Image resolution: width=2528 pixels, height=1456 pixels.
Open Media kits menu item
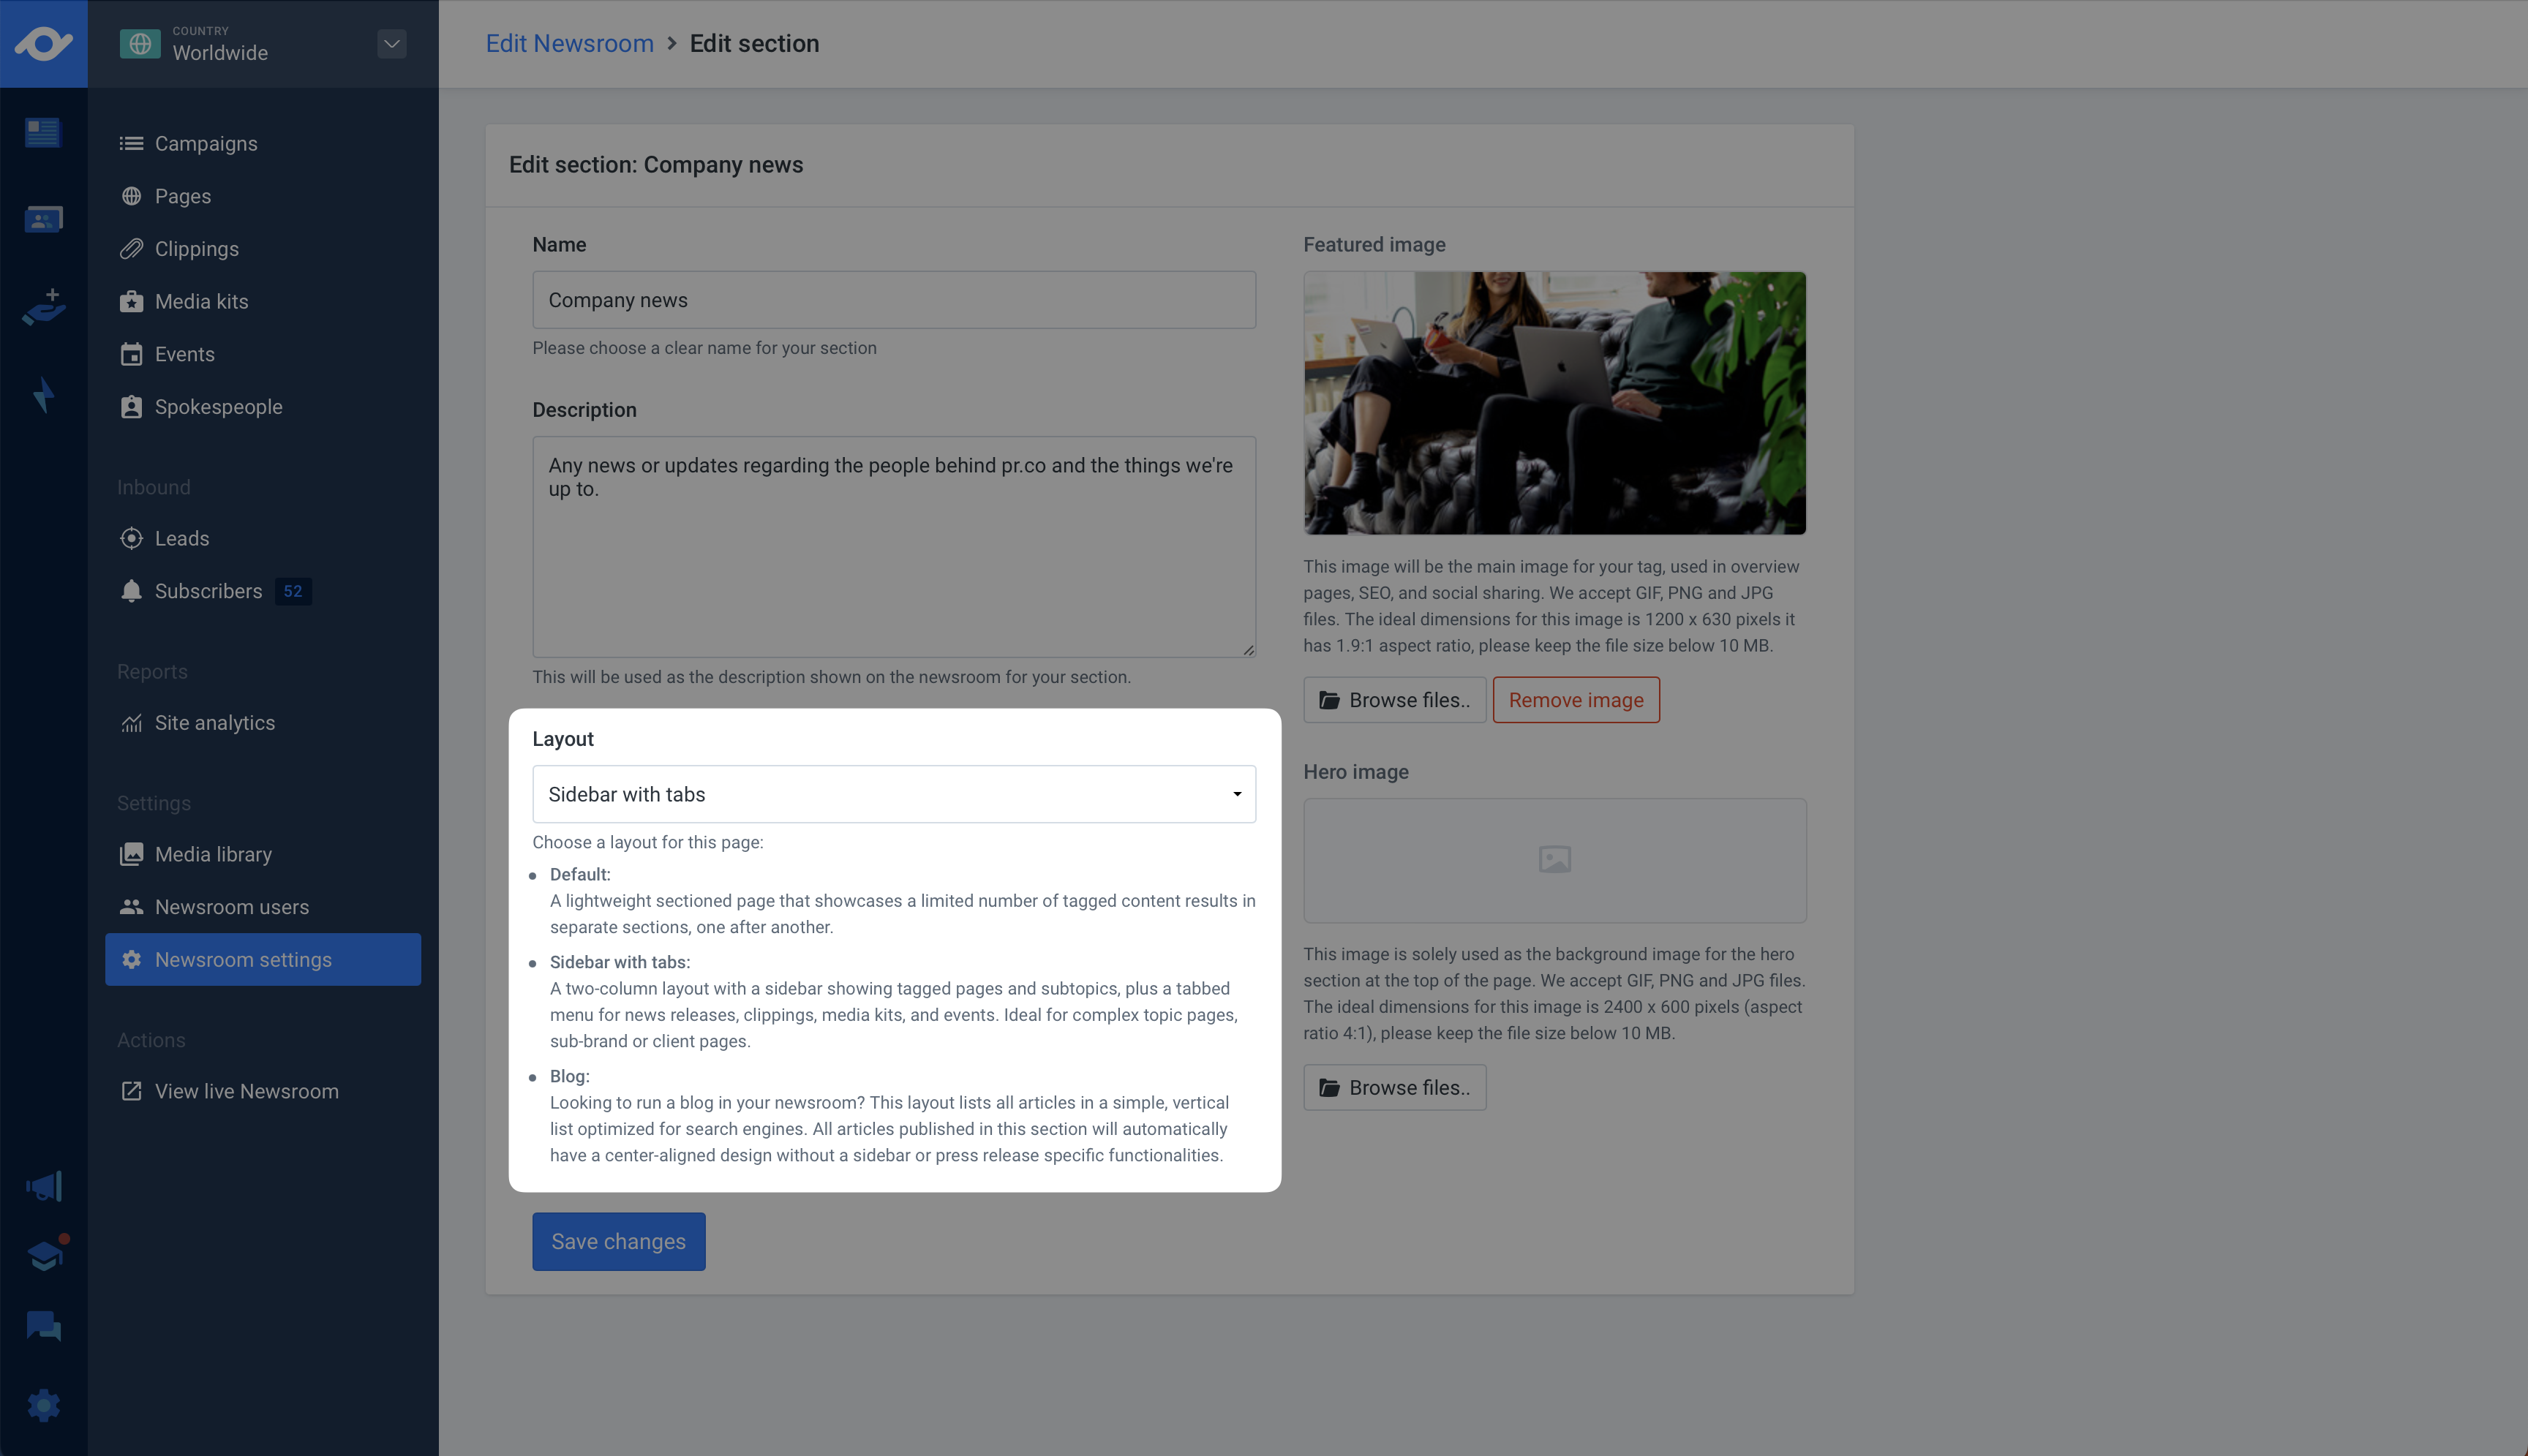[x=201, y=302]
